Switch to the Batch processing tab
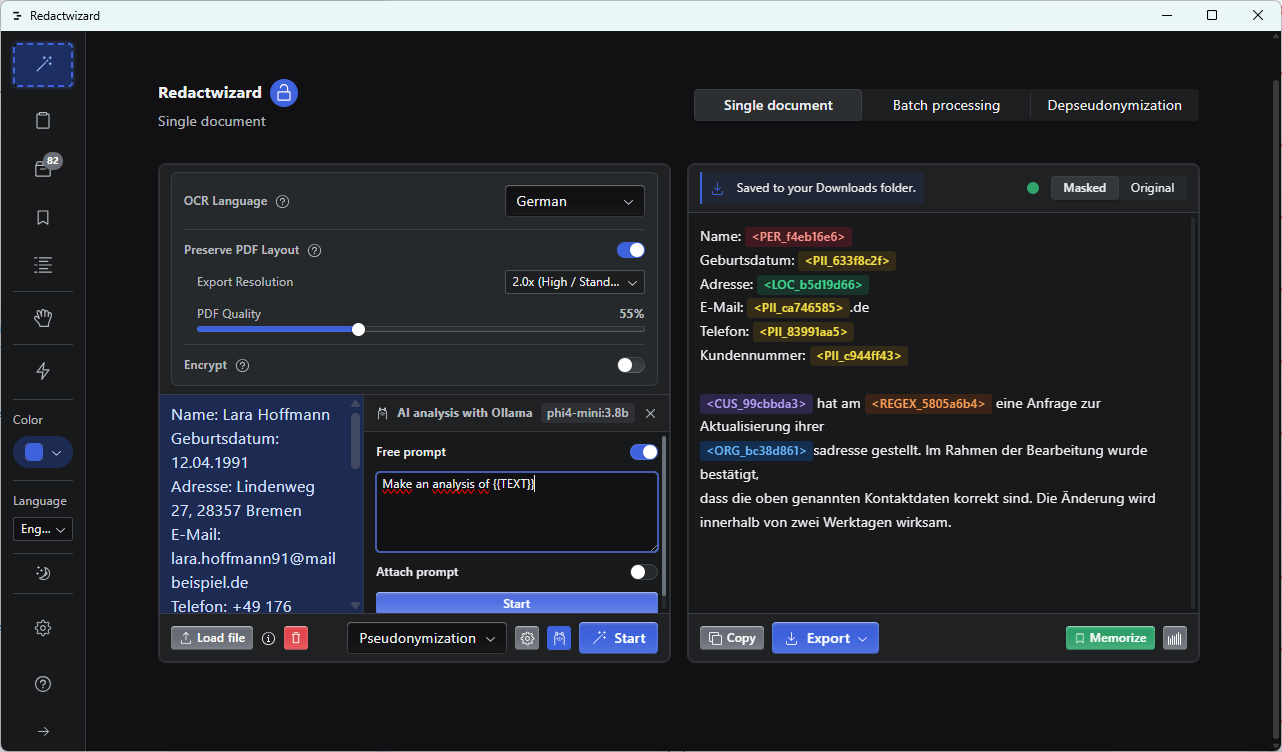Screen dimensions: 1282x752 pyautogui.click(x=946, y=105)
